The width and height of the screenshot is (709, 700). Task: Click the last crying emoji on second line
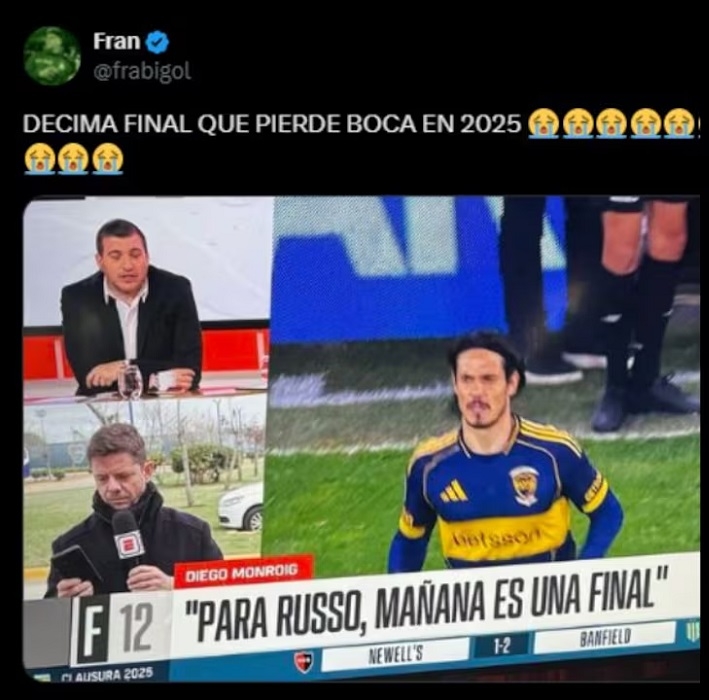(108, 159)
